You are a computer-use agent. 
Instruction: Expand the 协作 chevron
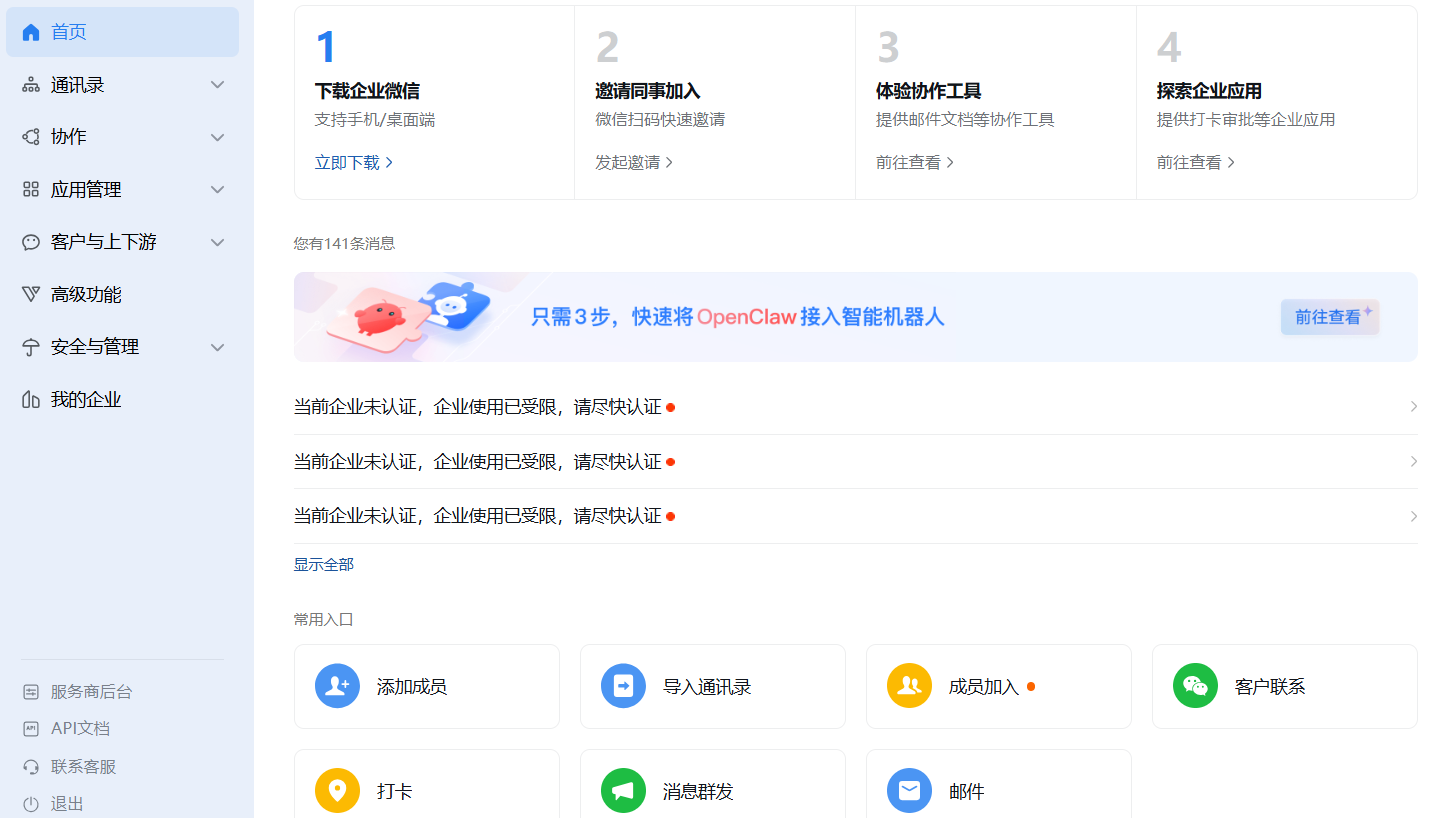coord(217,137)
